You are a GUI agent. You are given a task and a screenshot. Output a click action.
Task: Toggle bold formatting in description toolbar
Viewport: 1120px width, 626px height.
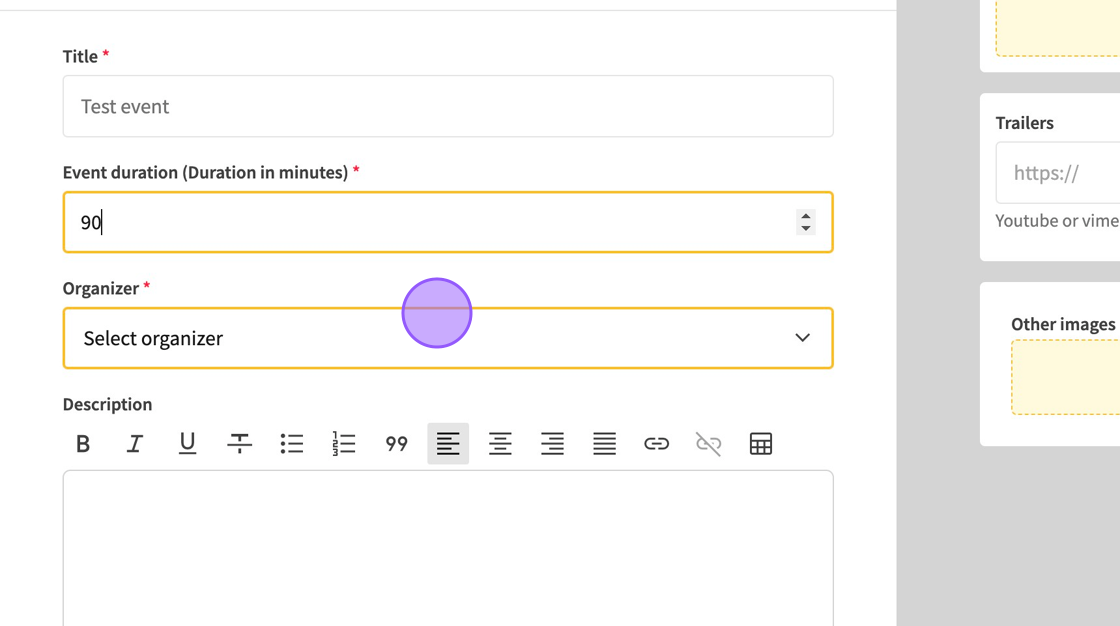[x=83, y=444]
